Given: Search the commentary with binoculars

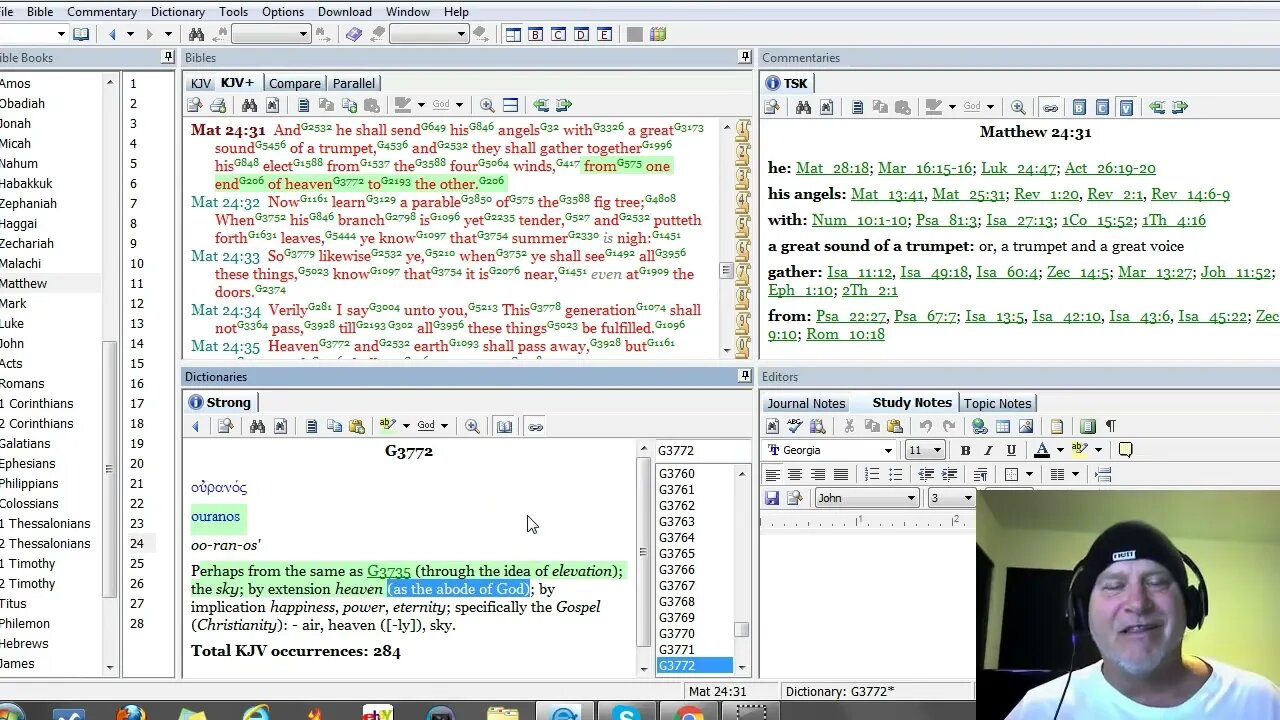Looking at the screenshot, I should [x=803, y=107].
